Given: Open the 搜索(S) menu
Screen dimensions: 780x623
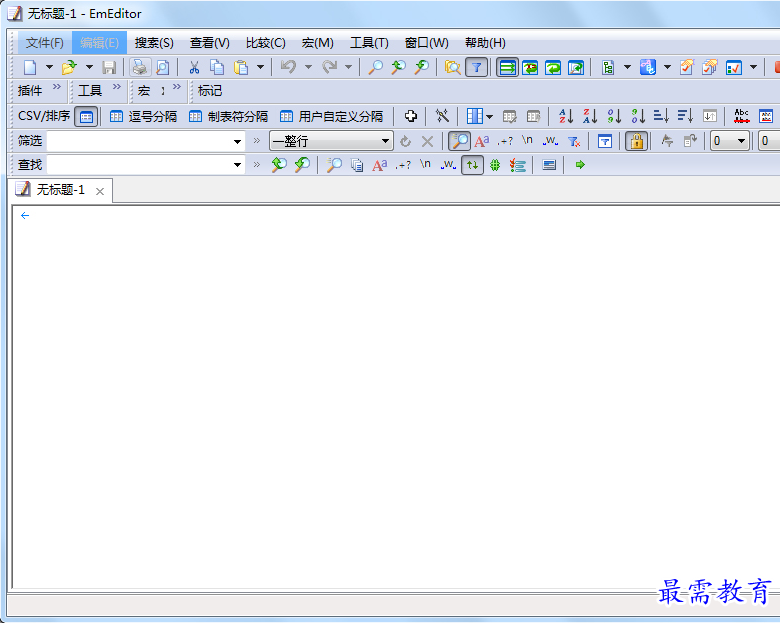Looking at the screenshot, I should 154,43.
